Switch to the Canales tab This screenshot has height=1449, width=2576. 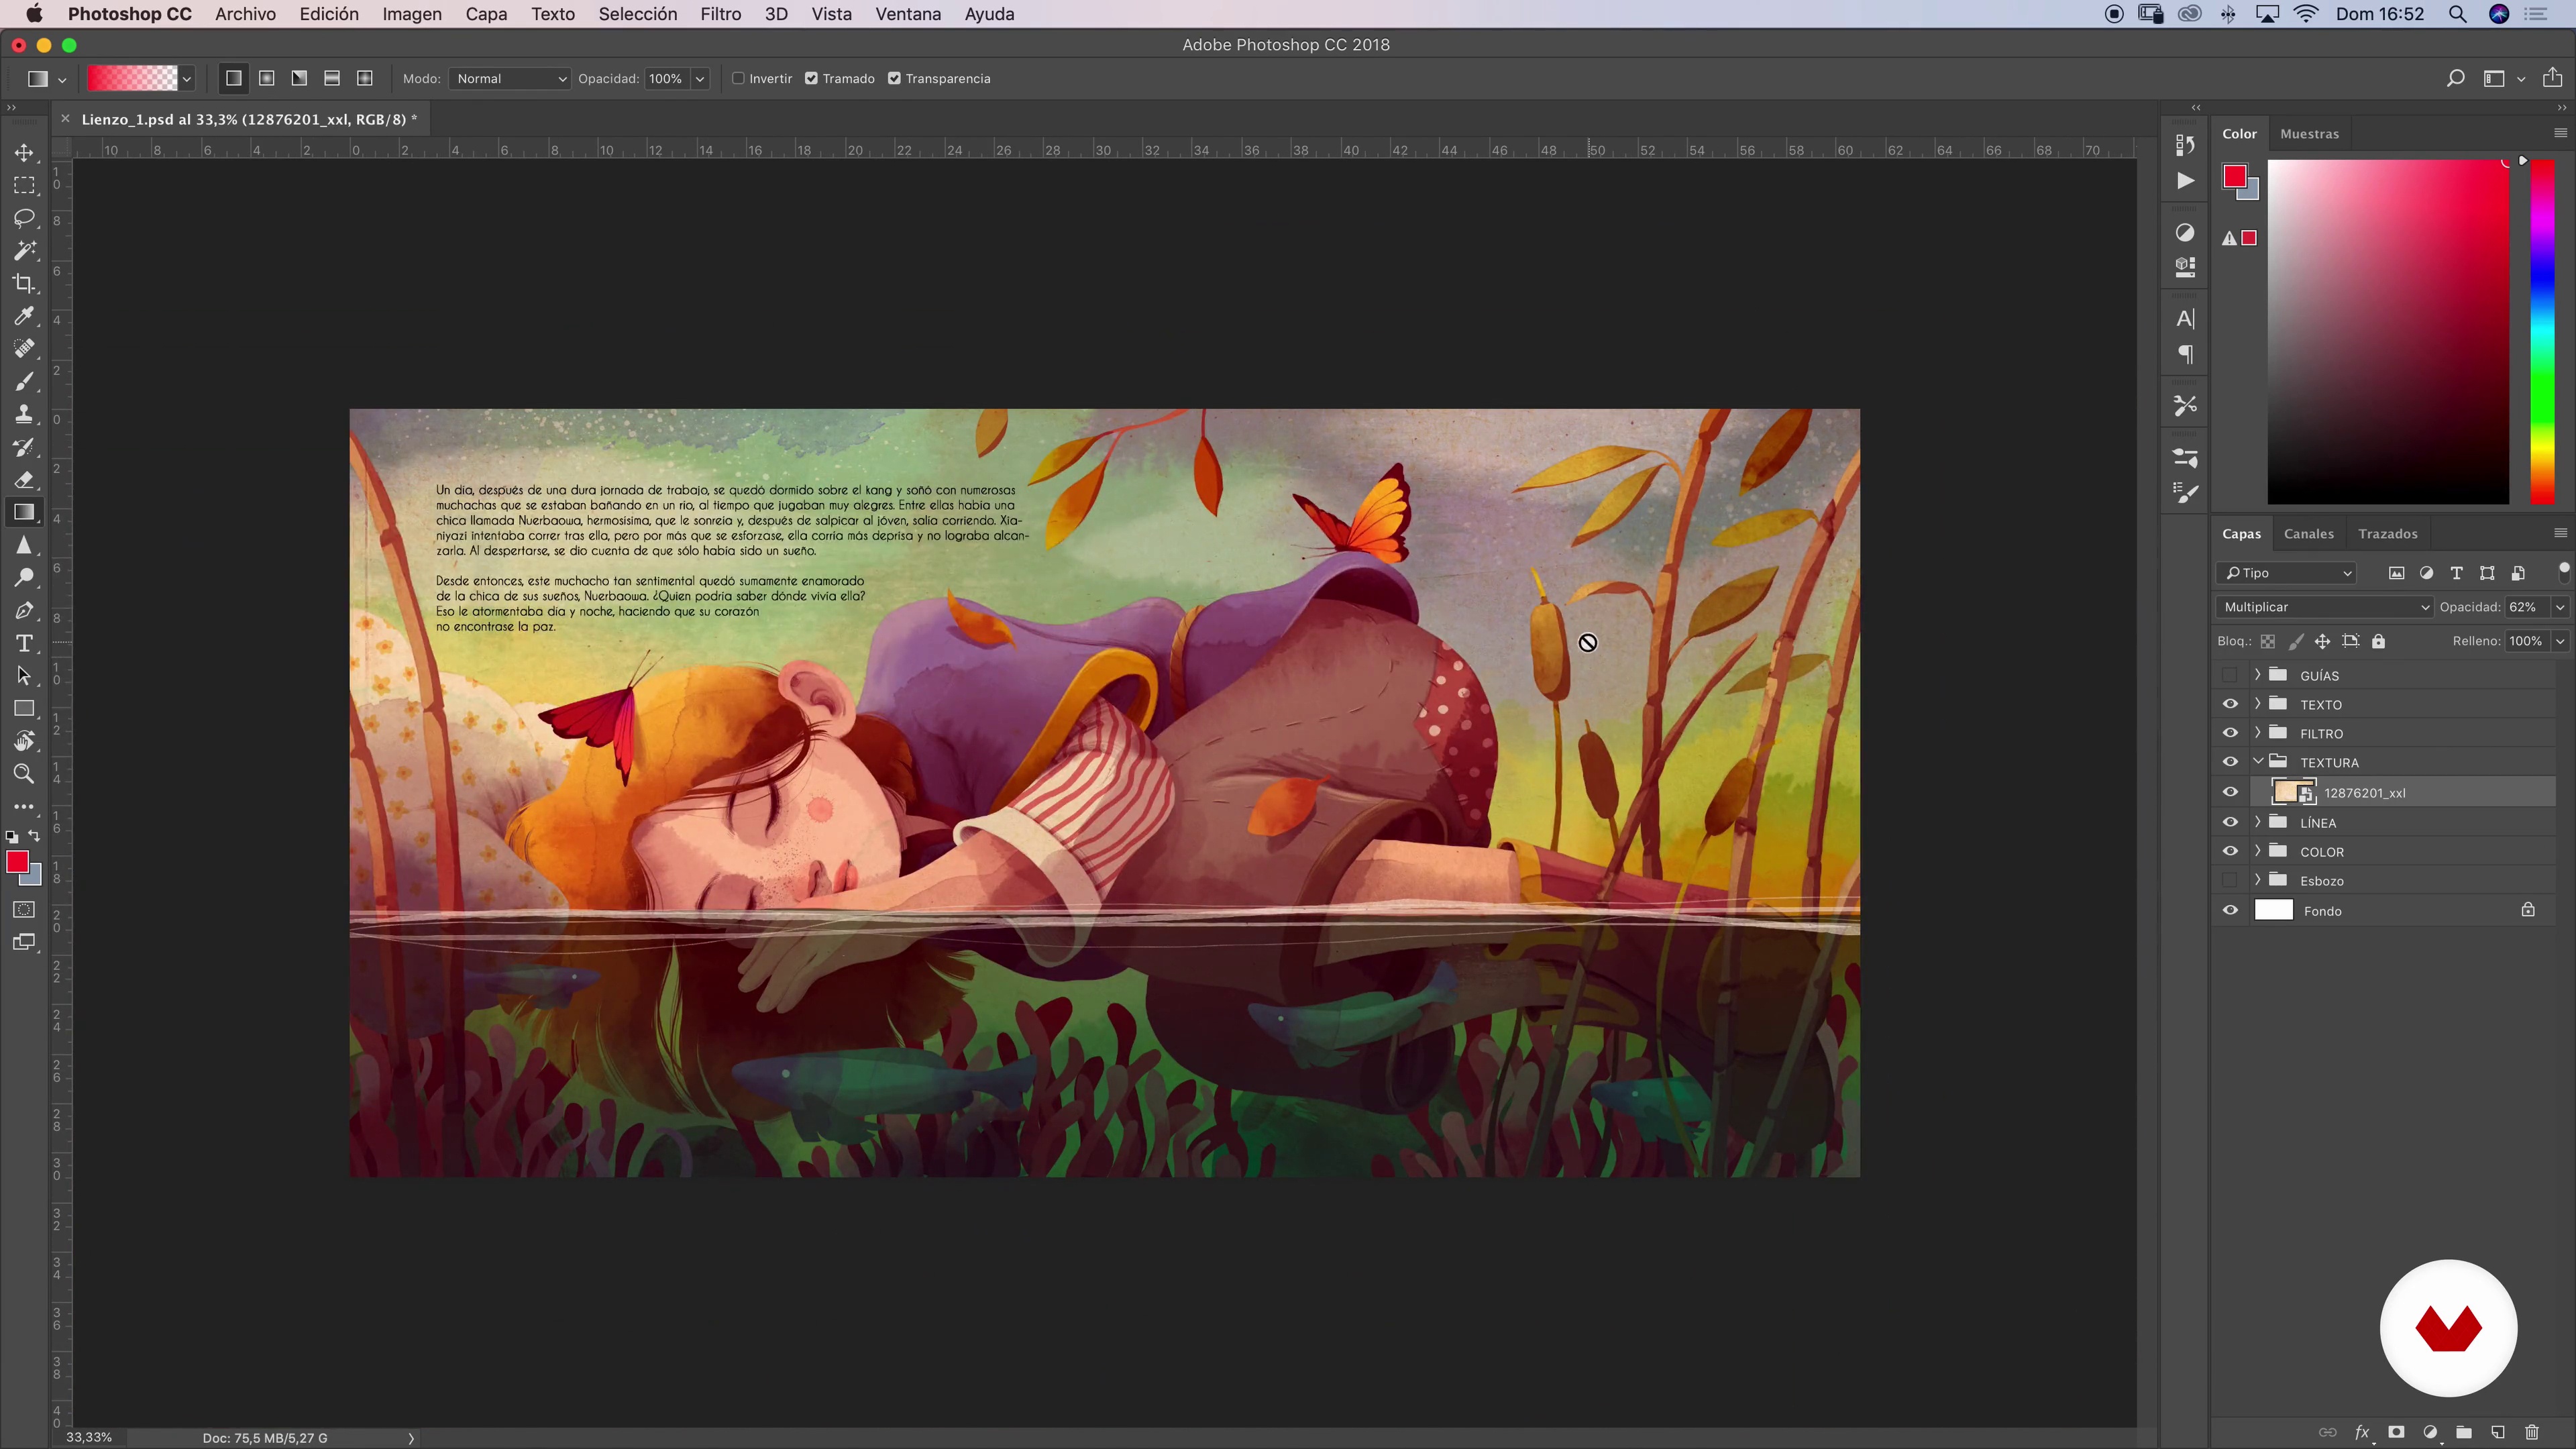point(2308,533)
